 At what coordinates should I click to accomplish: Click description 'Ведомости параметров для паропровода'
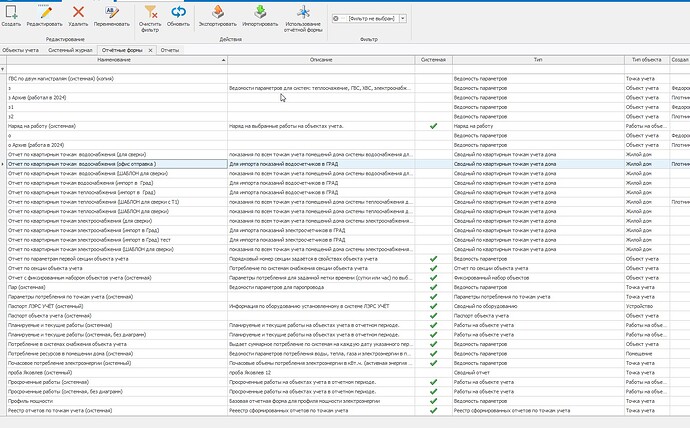(x=276, y=287)
